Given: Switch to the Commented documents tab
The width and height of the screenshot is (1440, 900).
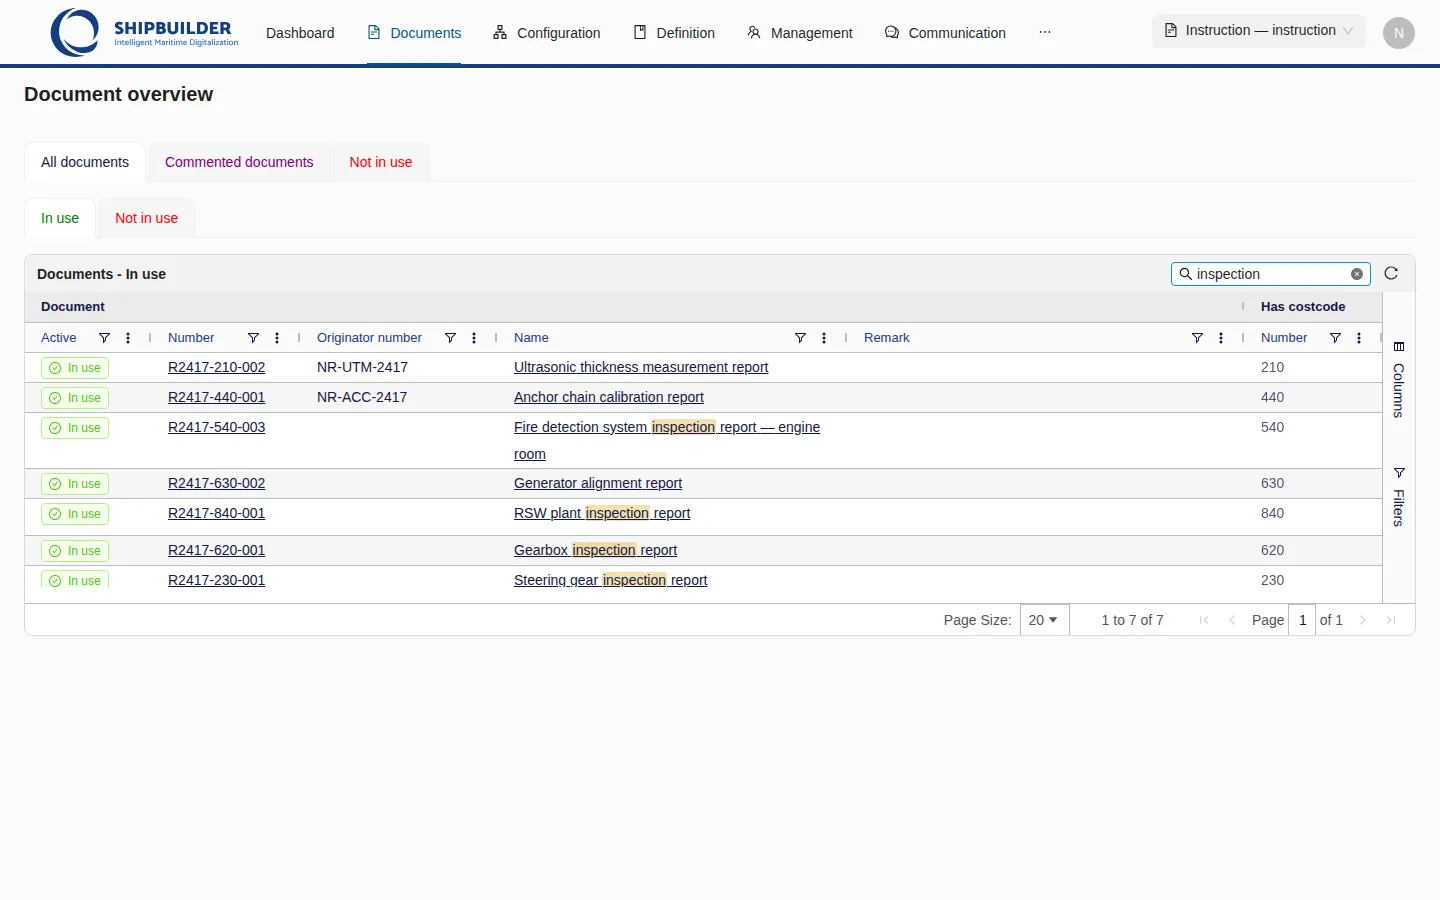Looking at the screenshot, I should click(239, 162).
